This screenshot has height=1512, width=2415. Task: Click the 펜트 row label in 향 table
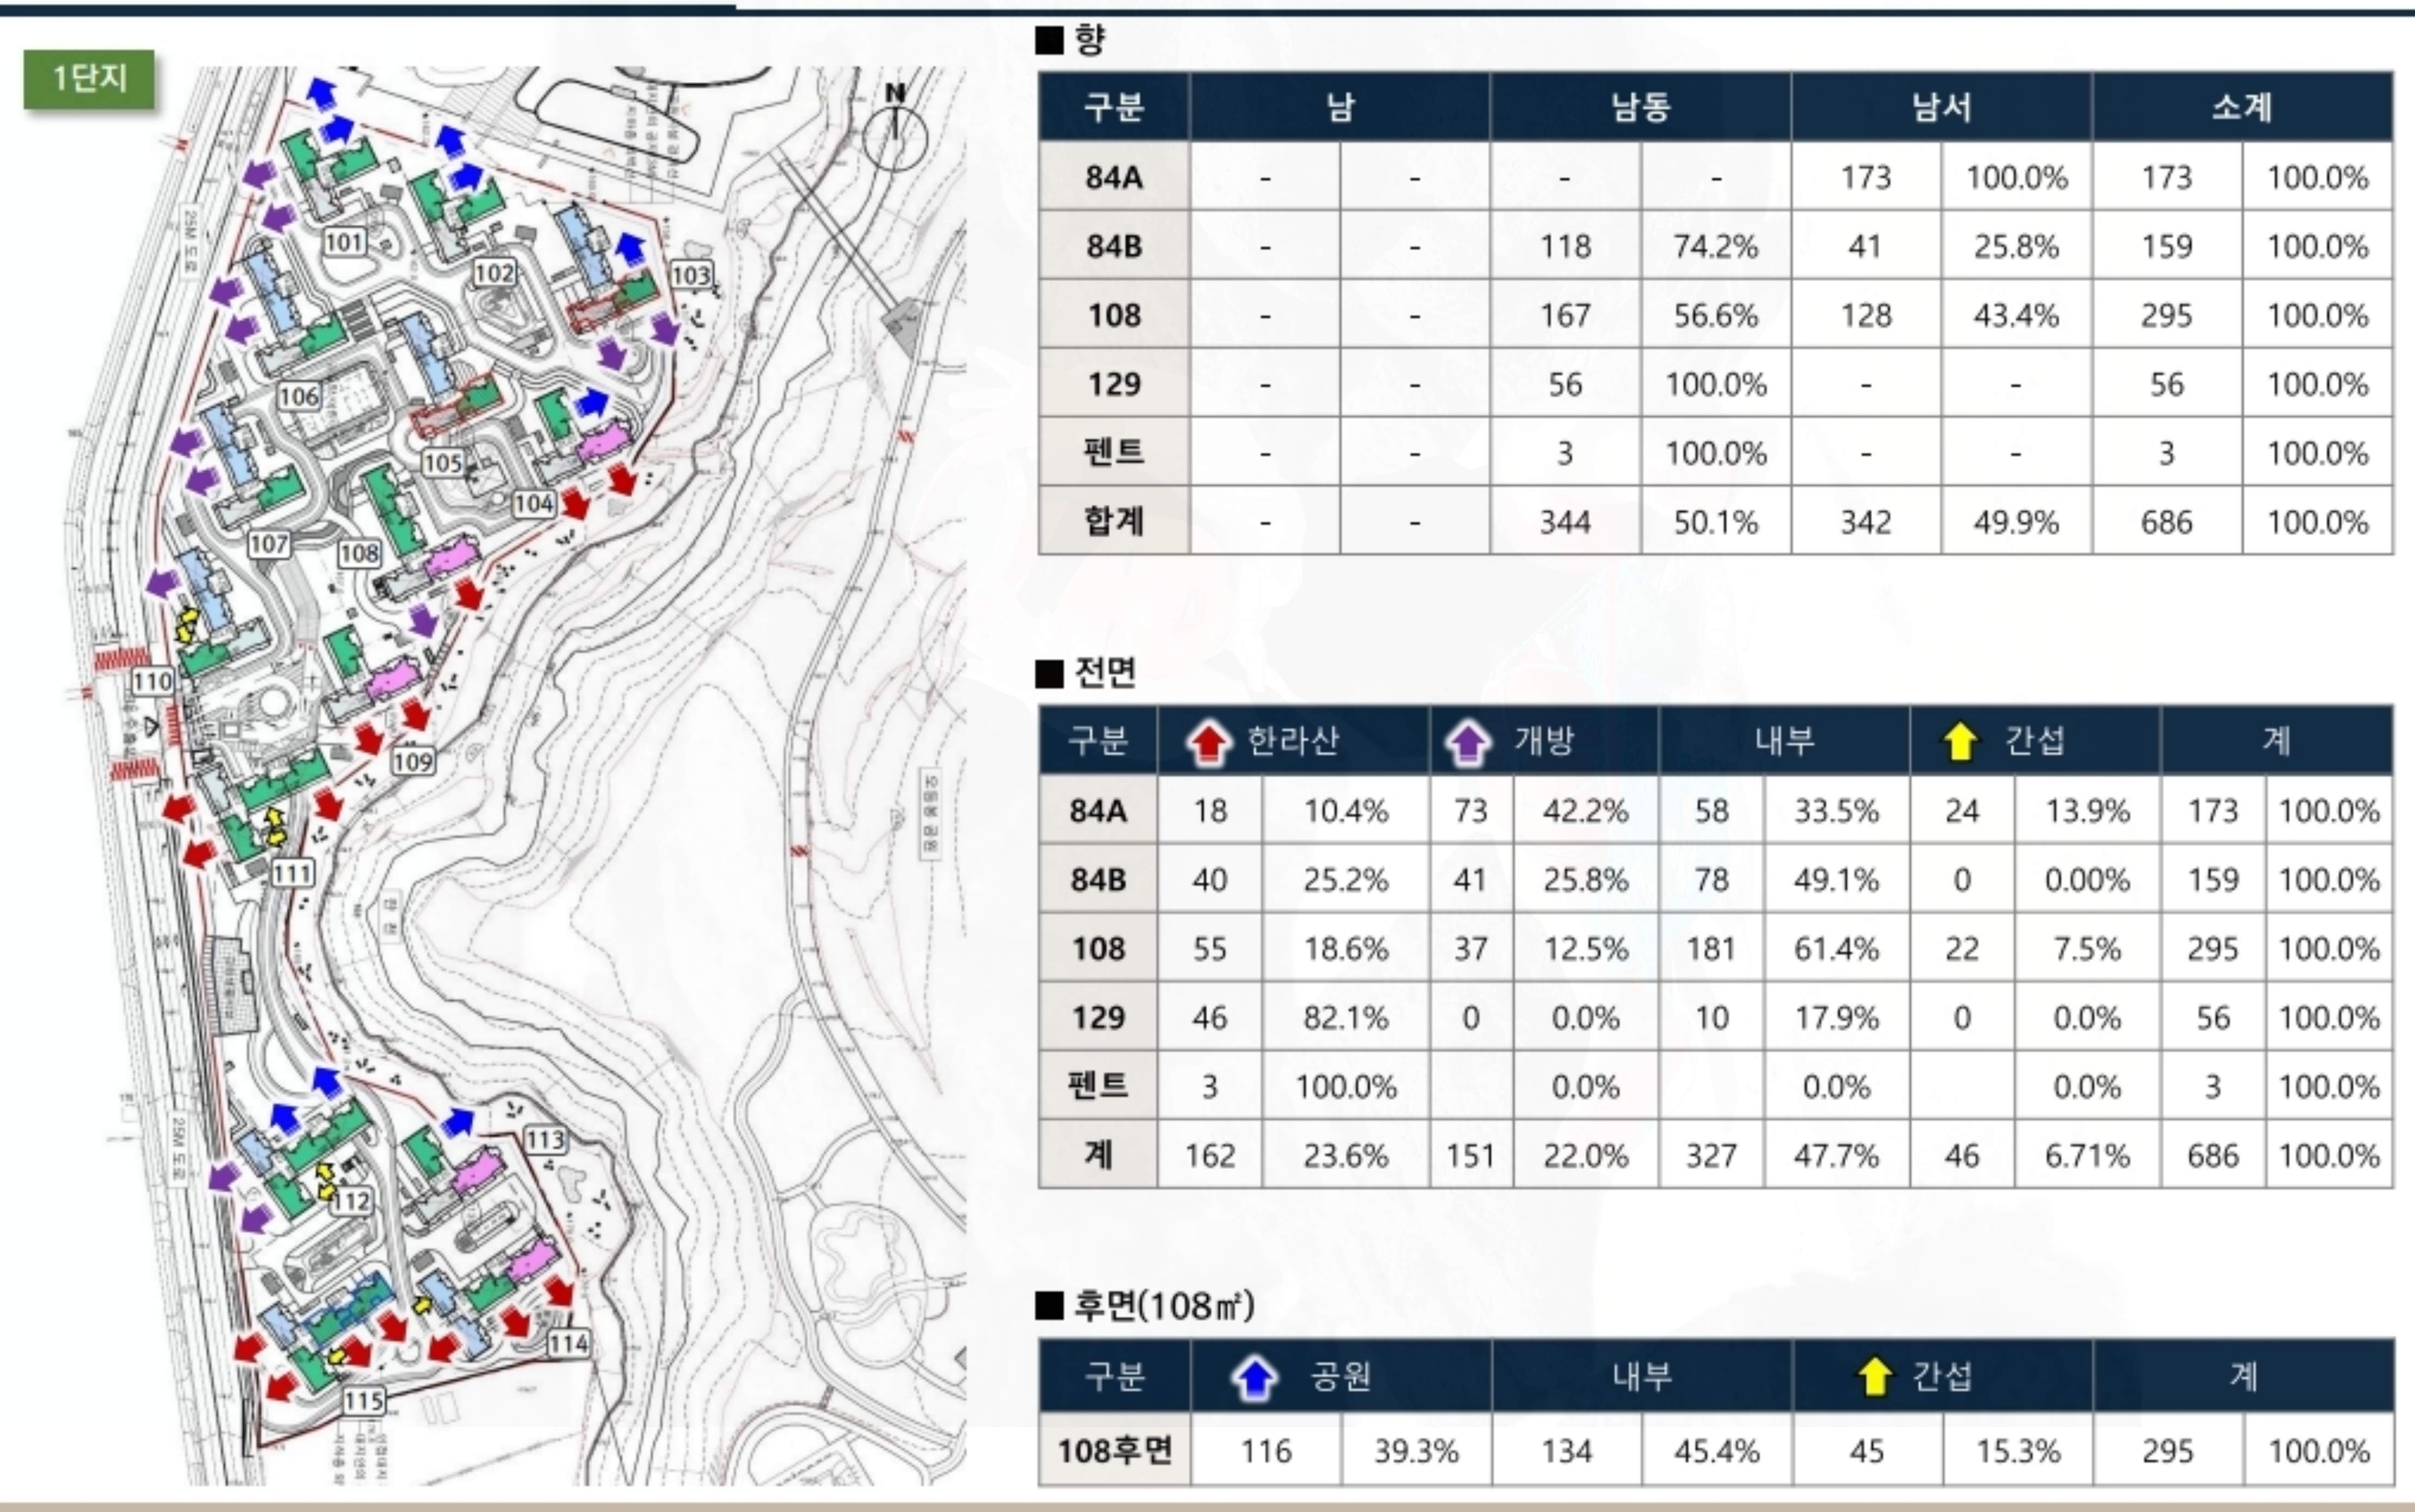[x=1113, y=453]
